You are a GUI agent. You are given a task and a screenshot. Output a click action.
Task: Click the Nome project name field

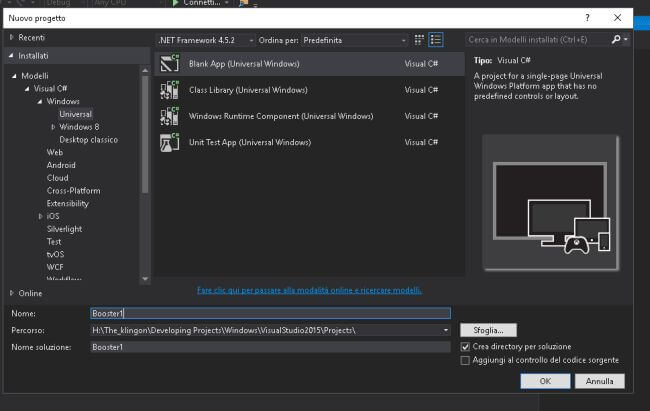[x=270, y=314]
